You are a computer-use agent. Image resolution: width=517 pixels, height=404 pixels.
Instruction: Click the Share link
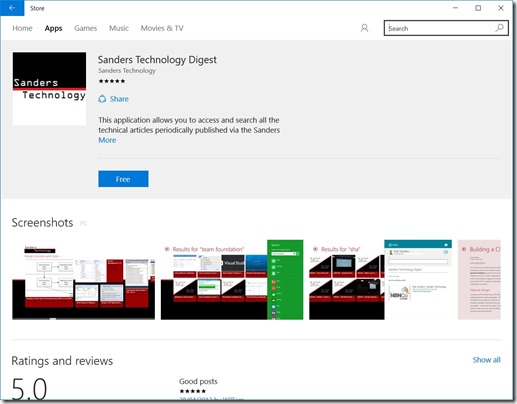[x=119, y=99]
